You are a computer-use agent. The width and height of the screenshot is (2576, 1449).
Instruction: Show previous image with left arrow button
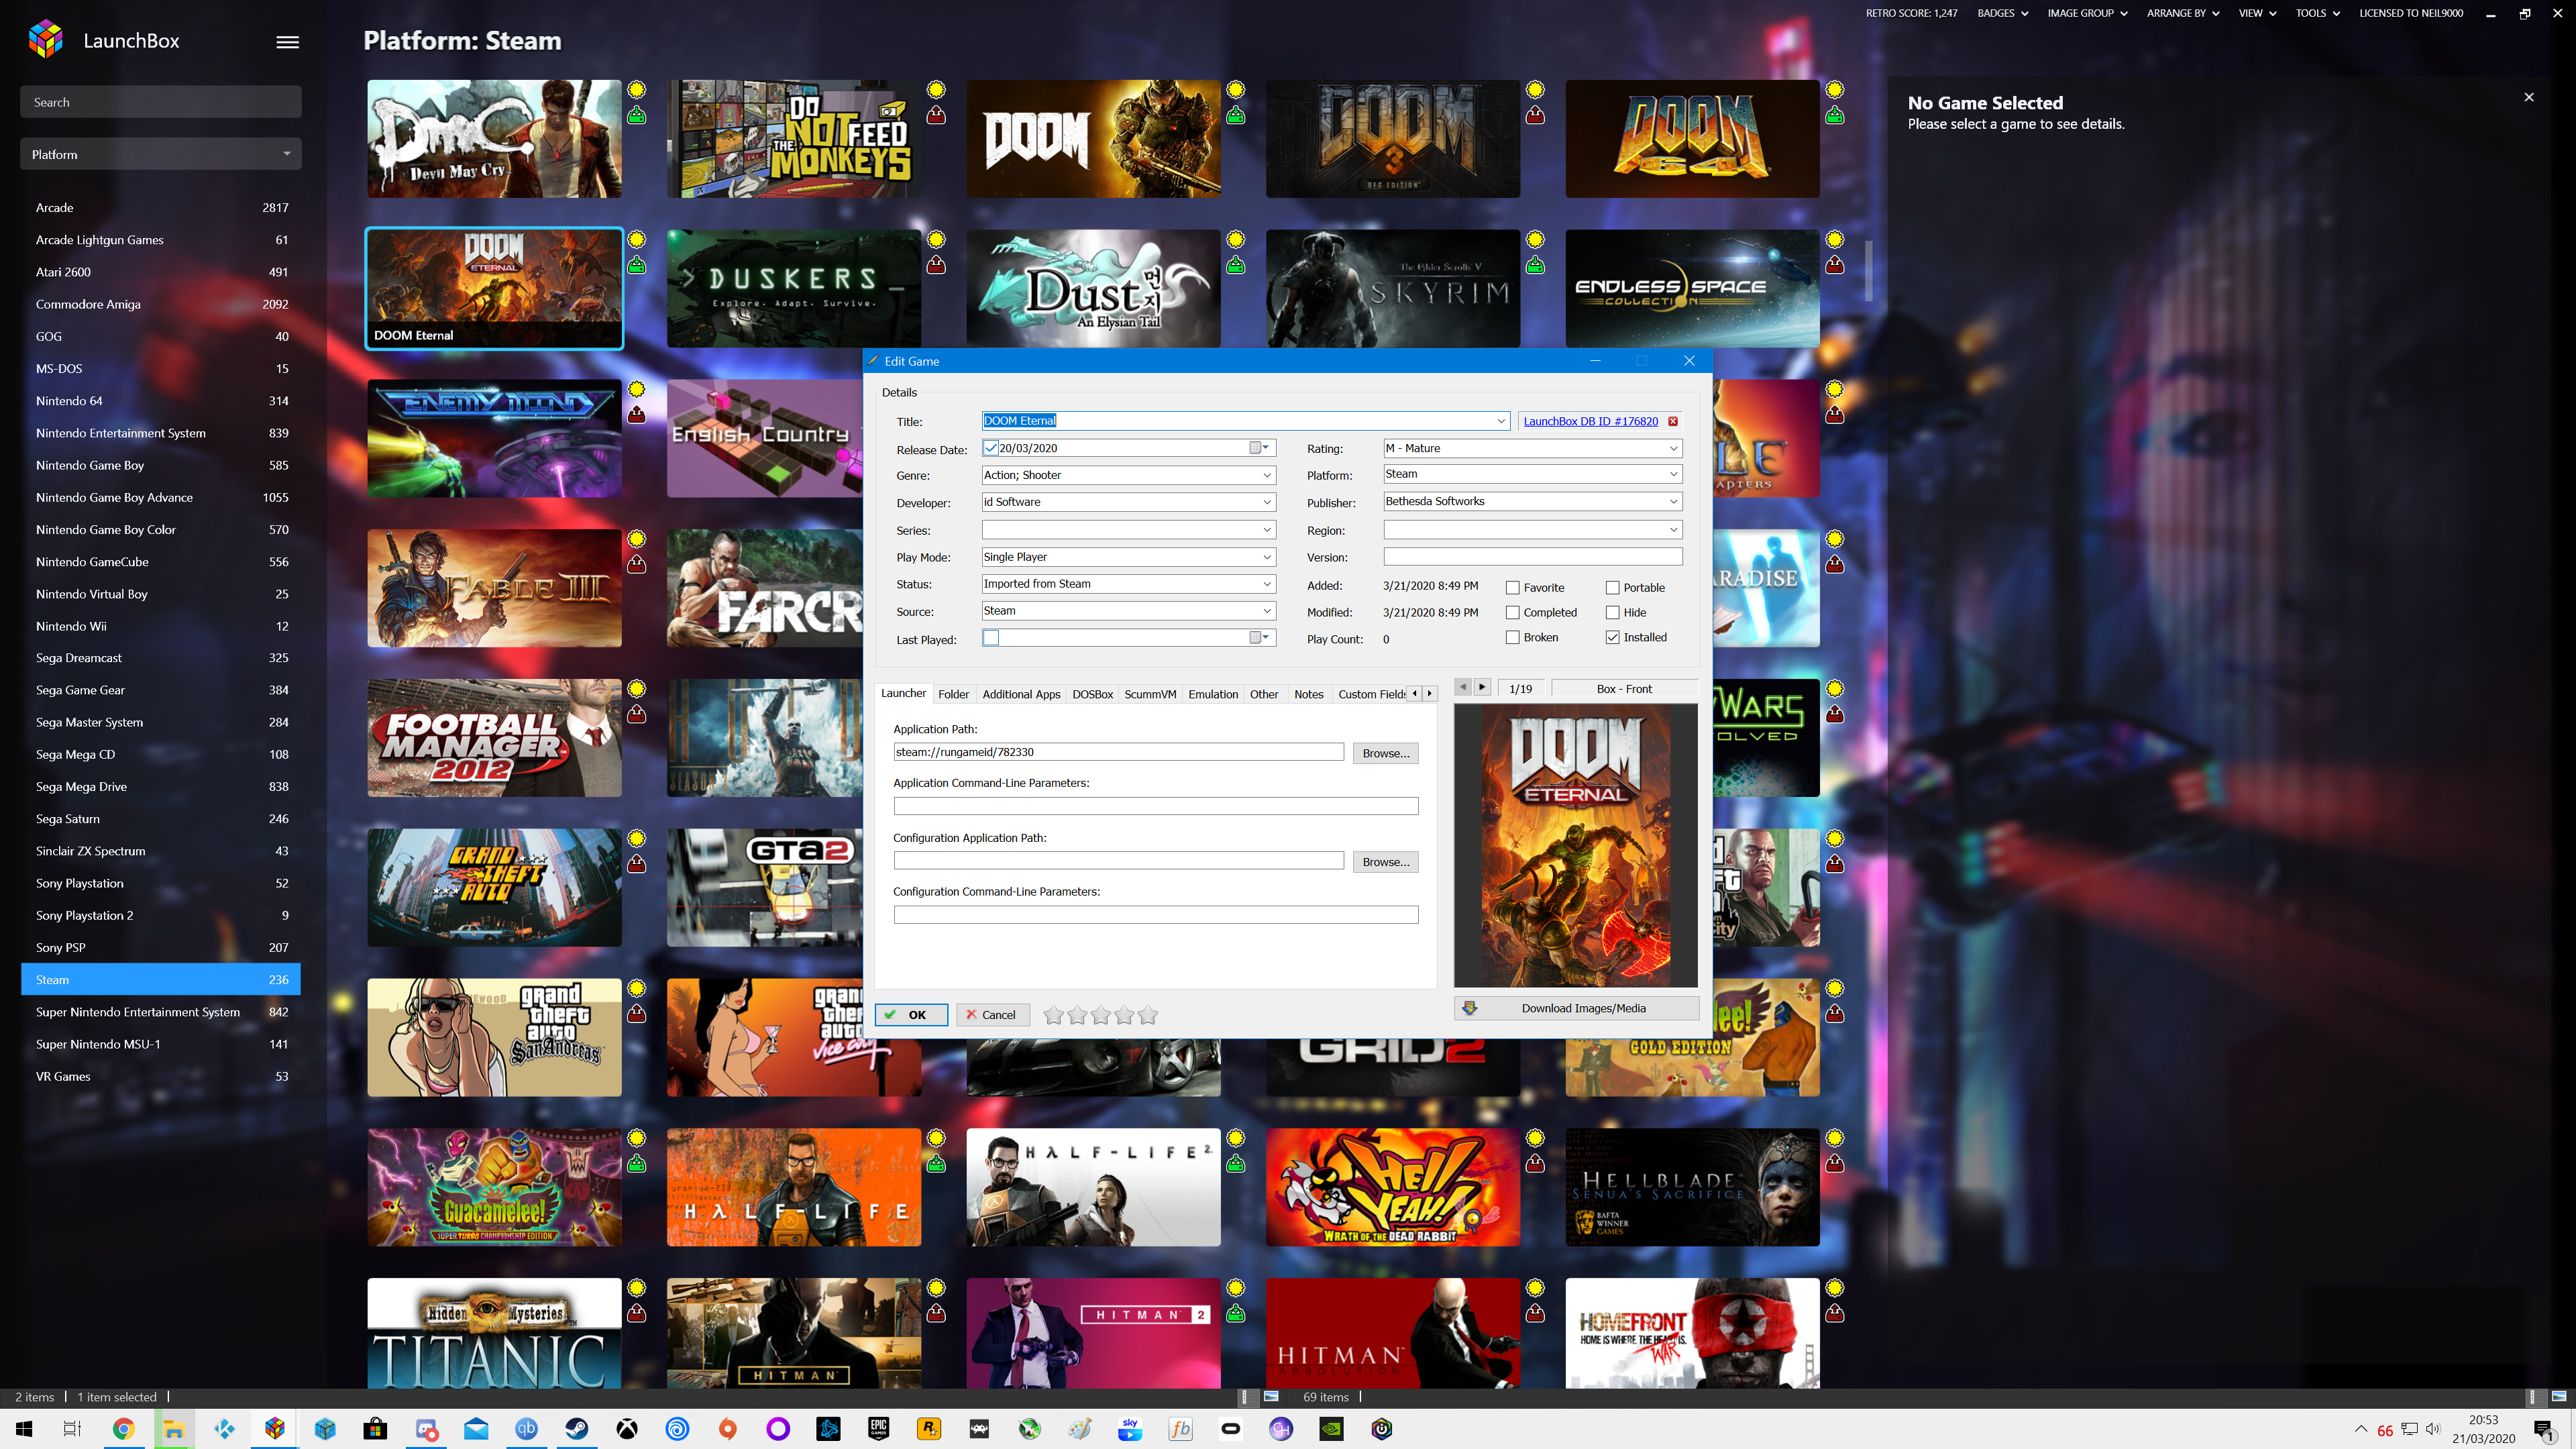1462,688
